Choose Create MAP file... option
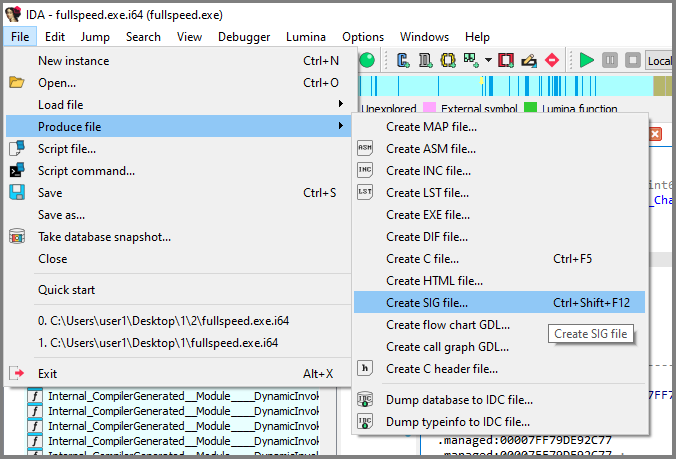 499,127
